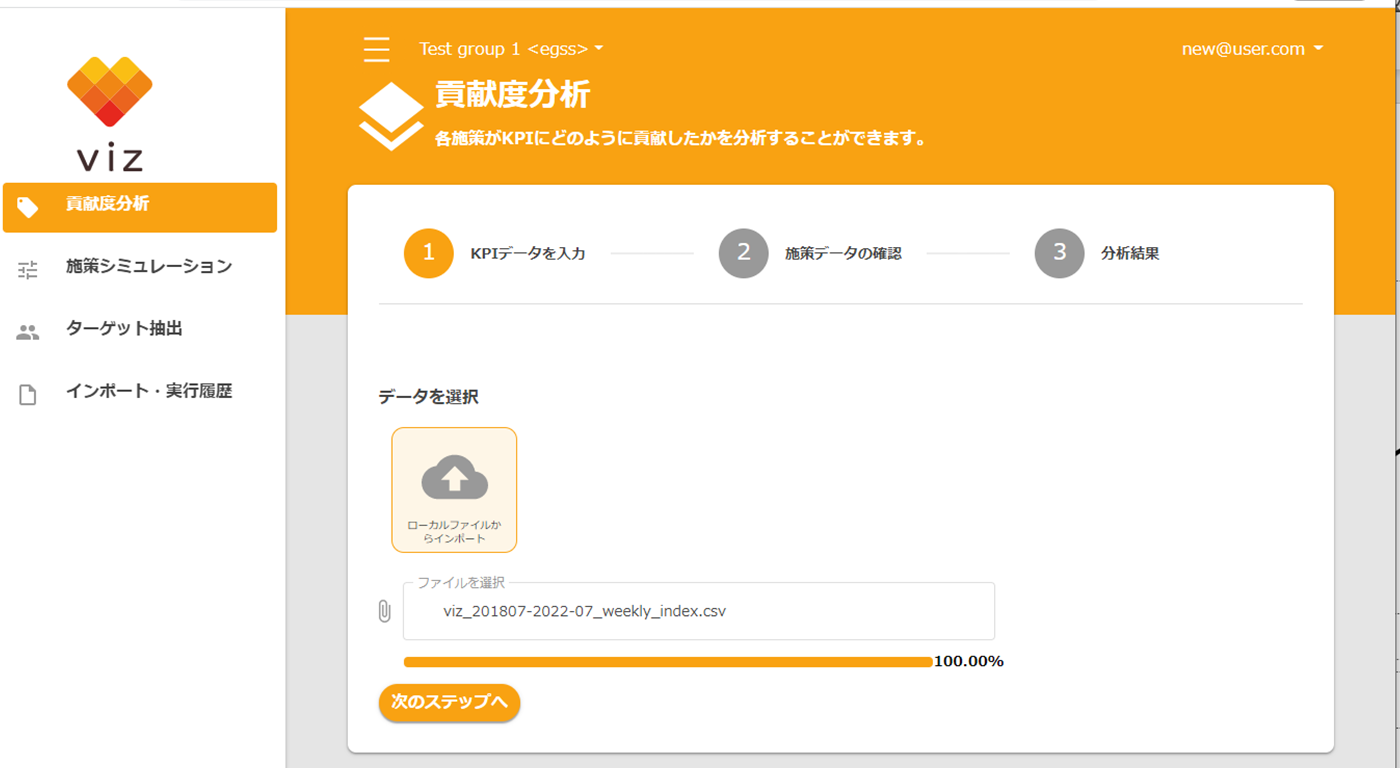Open the new@user.com account dropdown

(1252, 49)
